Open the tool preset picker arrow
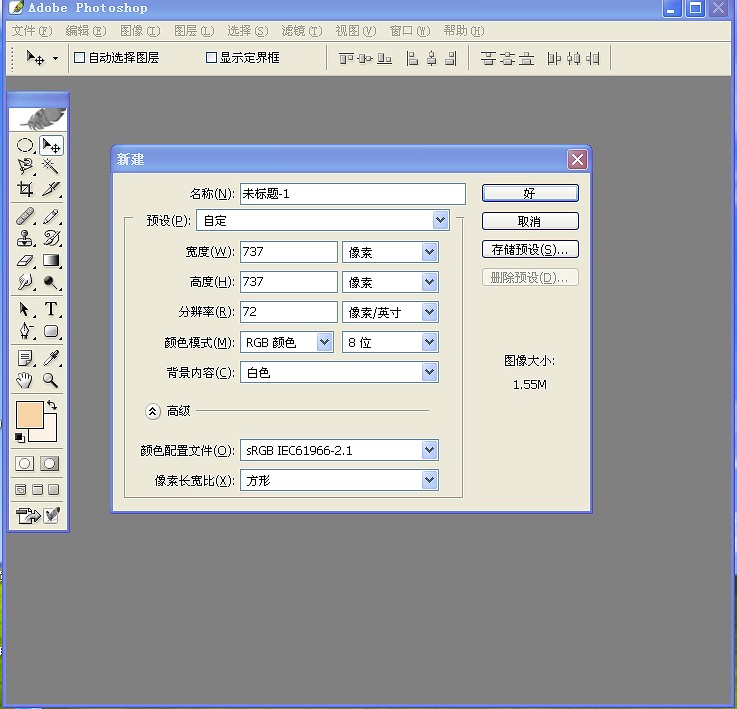Viewport: 737px width, 709px height. [55, 58]
